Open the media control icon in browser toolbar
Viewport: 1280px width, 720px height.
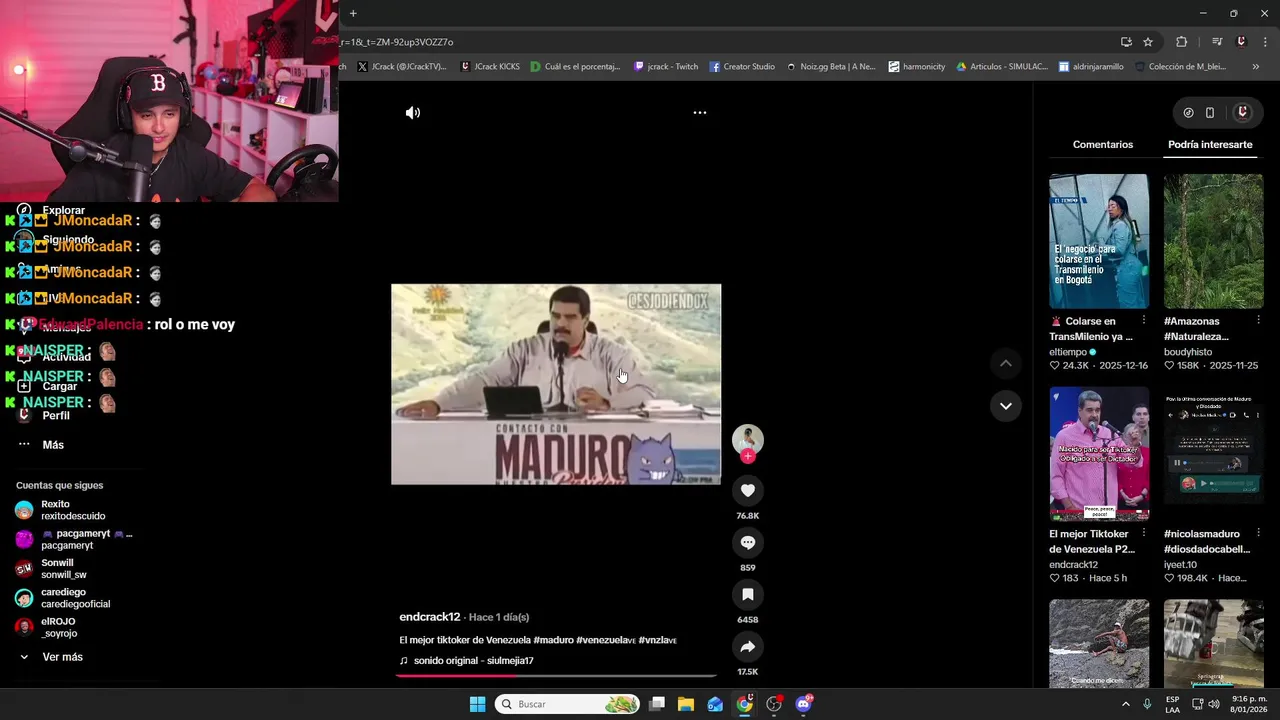coord(1217,42)
